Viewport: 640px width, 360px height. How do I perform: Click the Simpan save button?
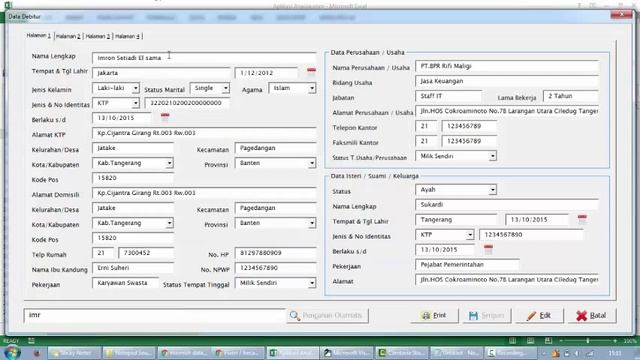click(x=487, y=316)
